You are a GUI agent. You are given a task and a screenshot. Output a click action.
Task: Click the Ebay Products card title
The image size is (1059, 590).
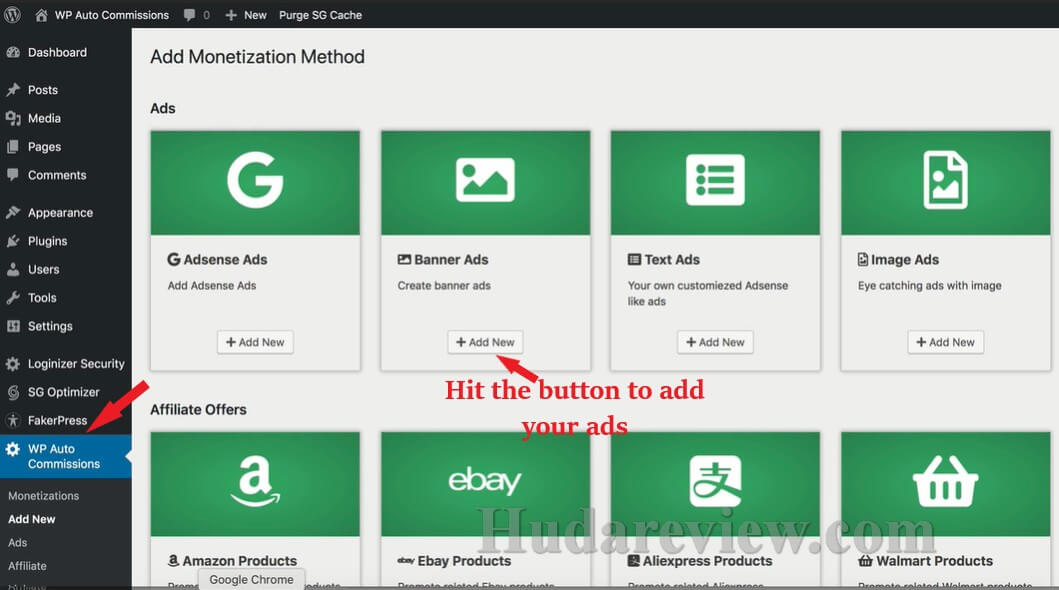click(455, 561)
